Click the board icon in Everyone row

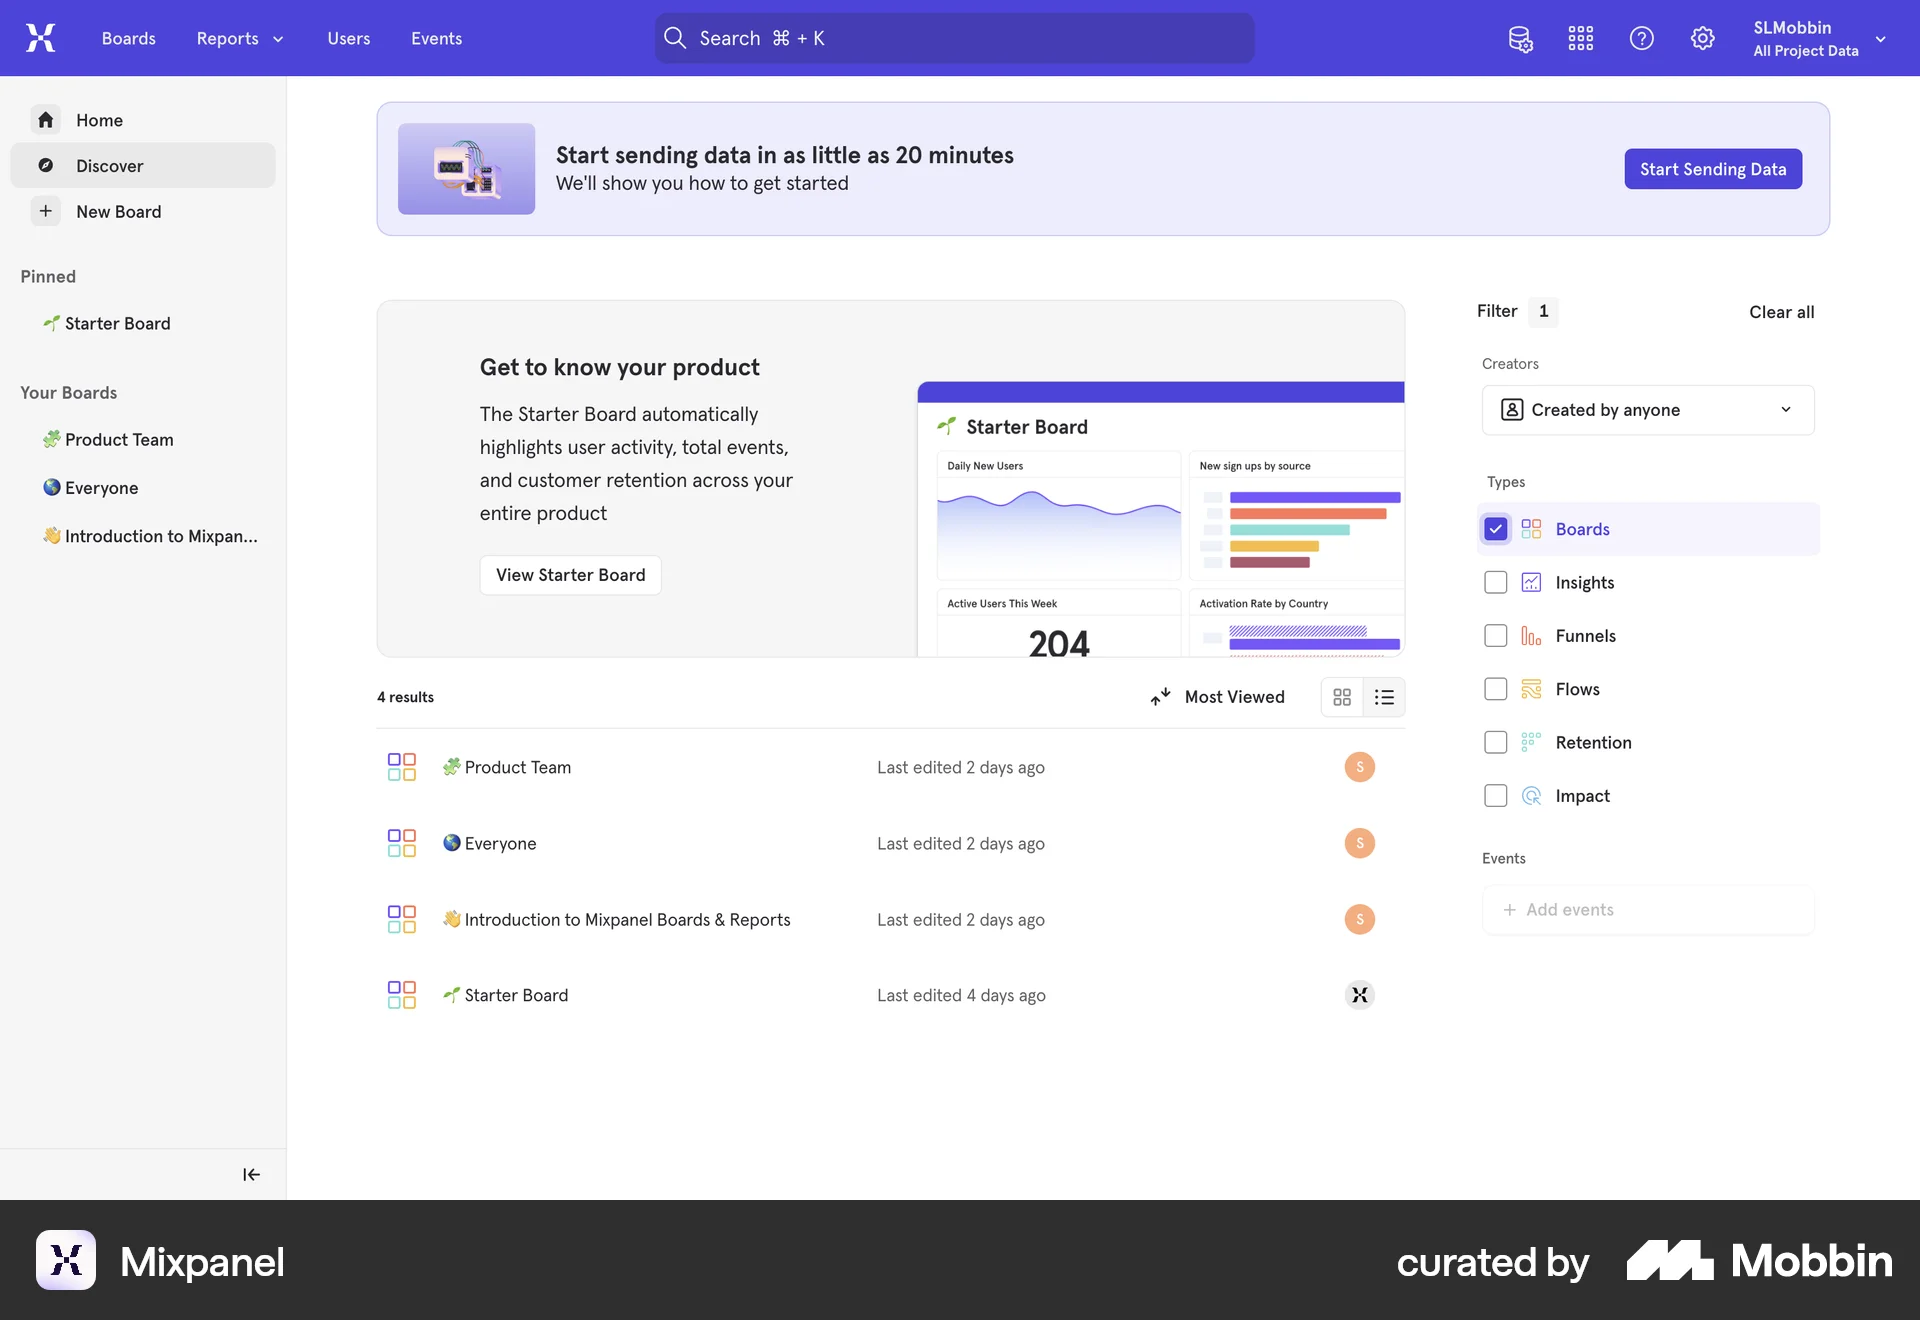click(x=402, y=843)
